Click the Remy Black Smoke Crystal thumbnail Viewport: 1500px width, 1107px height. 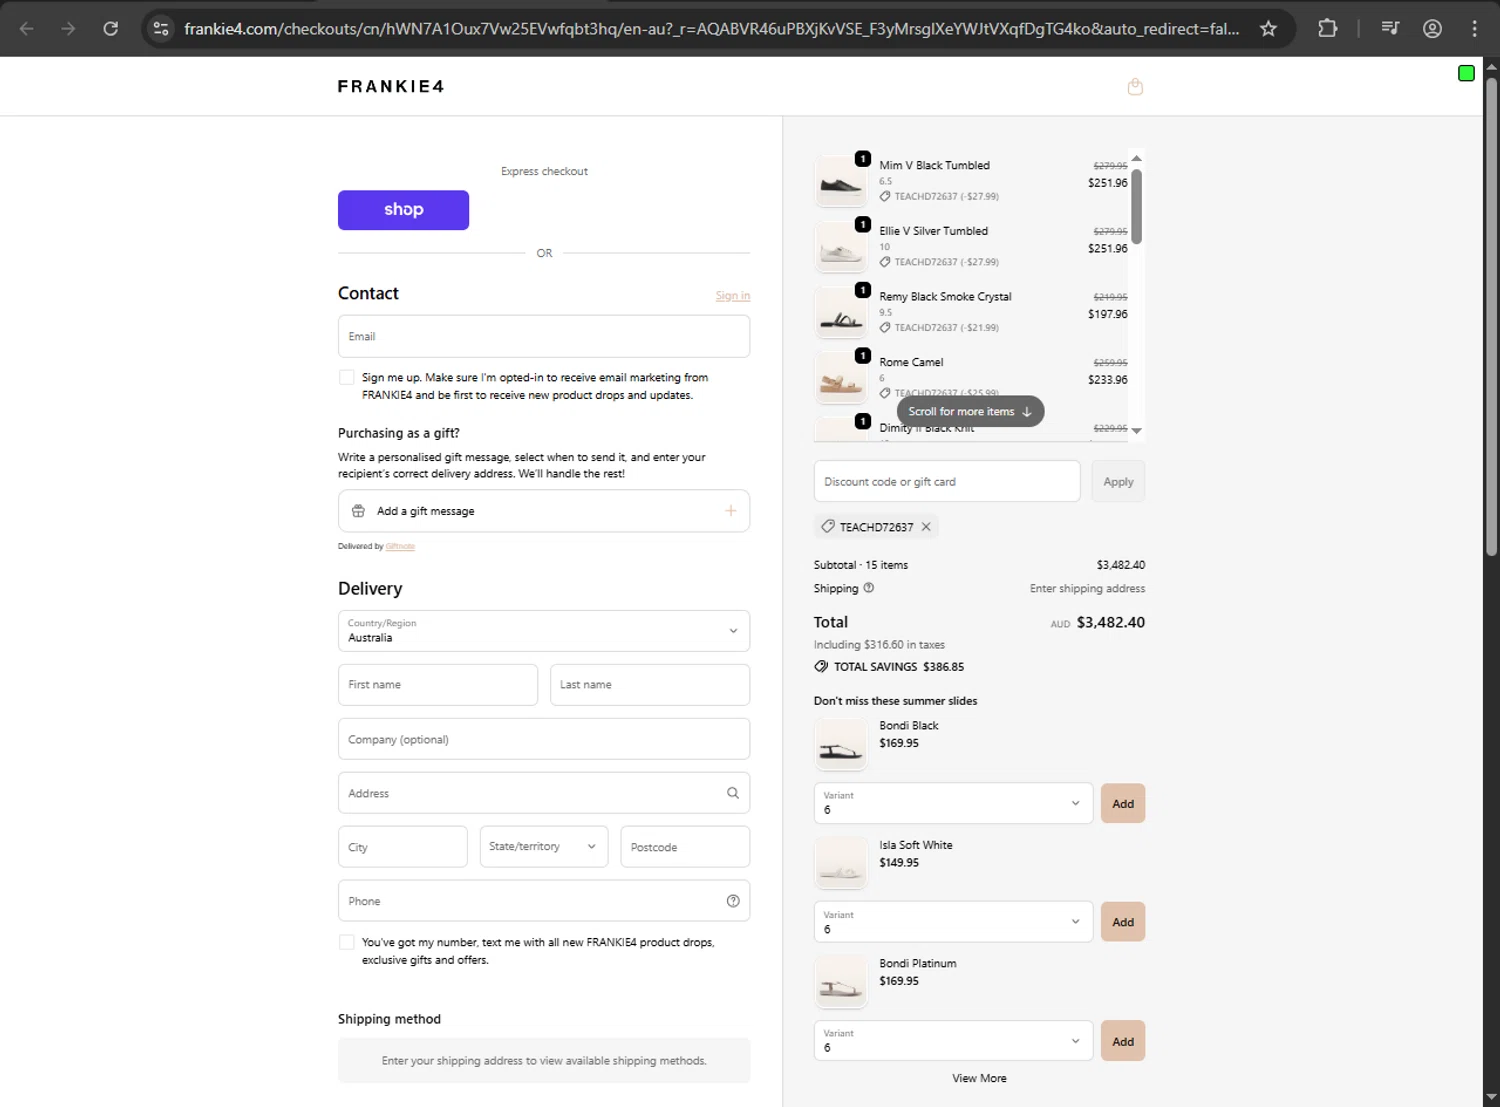pyautogui.click(x=841, y=312)
